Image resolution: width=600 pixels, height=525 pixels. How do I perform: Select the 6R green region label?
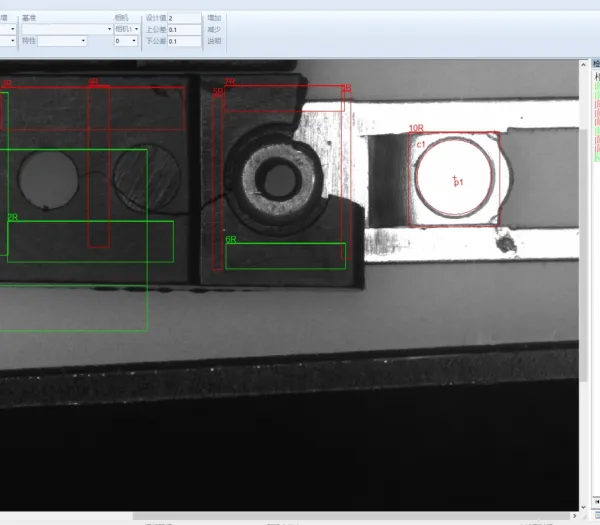[231, 239]
